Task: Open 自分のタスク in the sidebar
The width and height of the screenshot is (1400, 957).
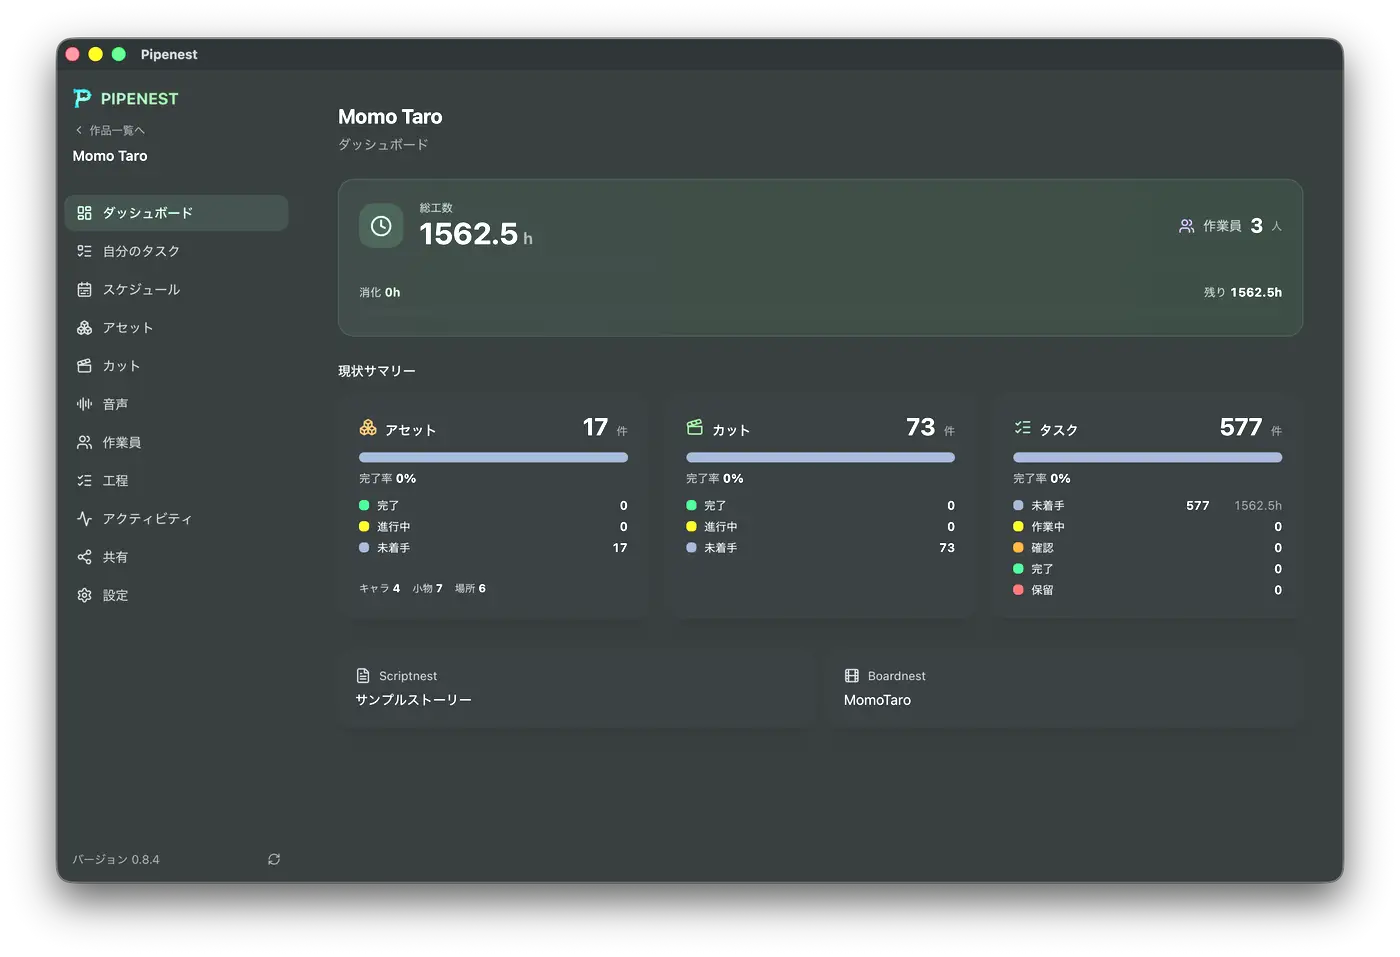Action: (176, 251)
